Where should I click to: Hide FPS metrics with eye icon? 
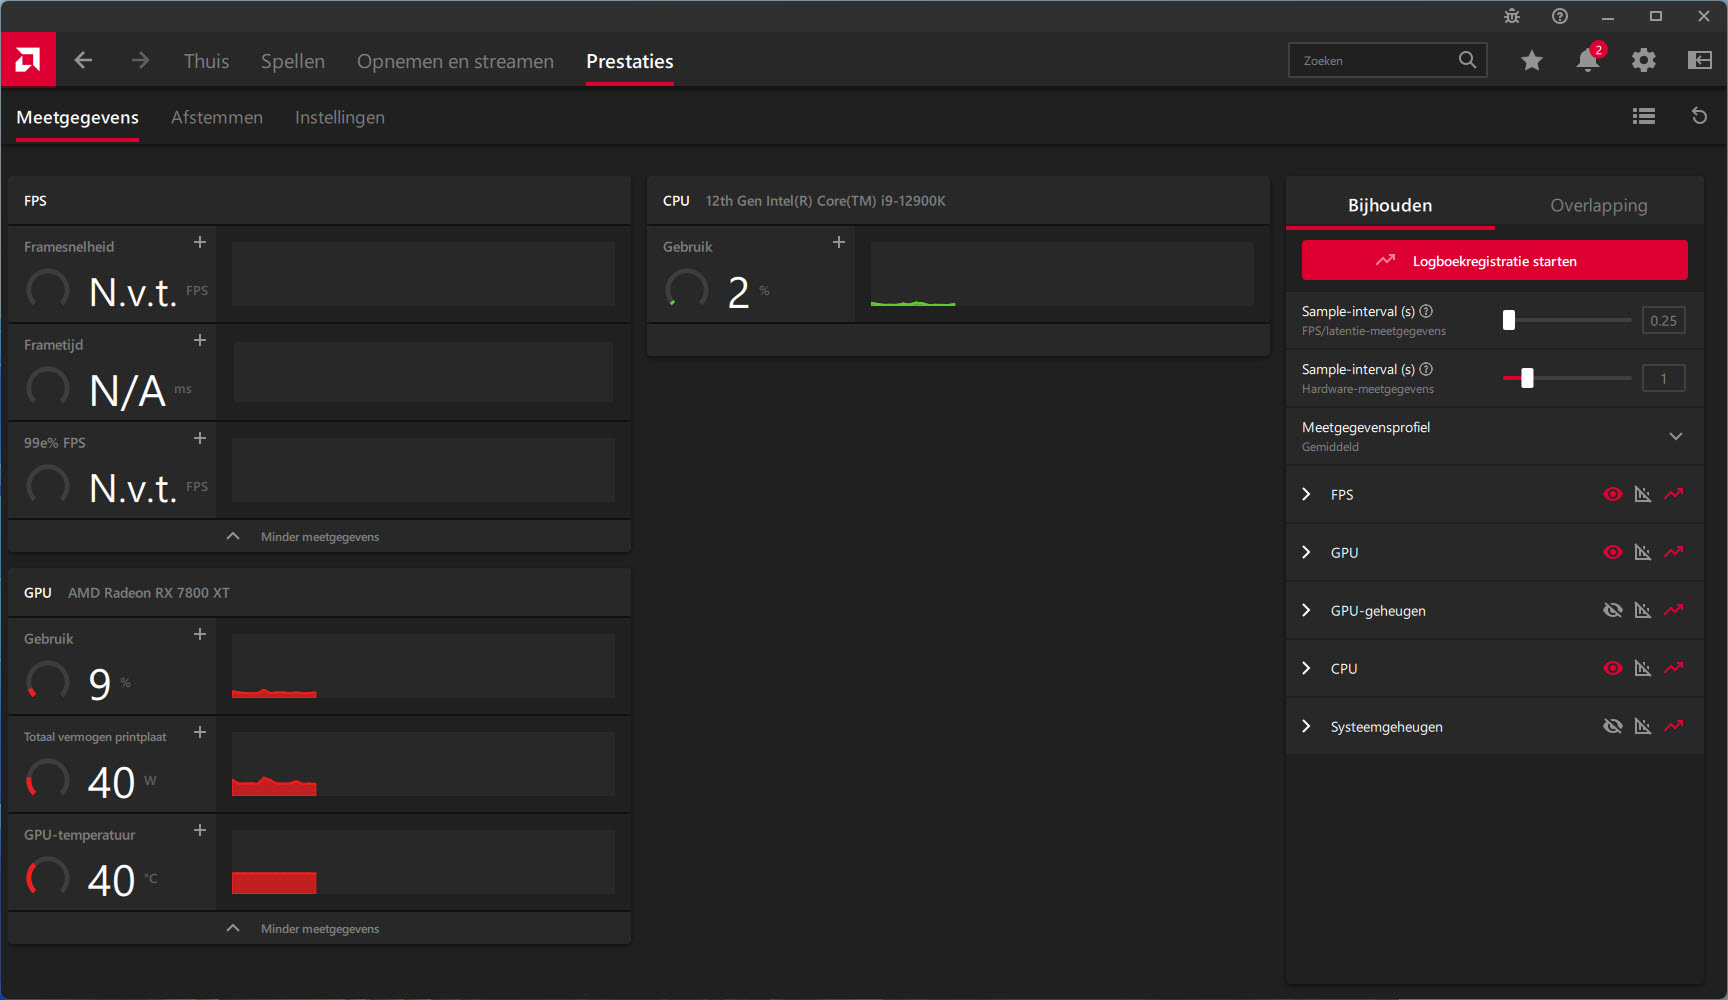(1613, 494)
